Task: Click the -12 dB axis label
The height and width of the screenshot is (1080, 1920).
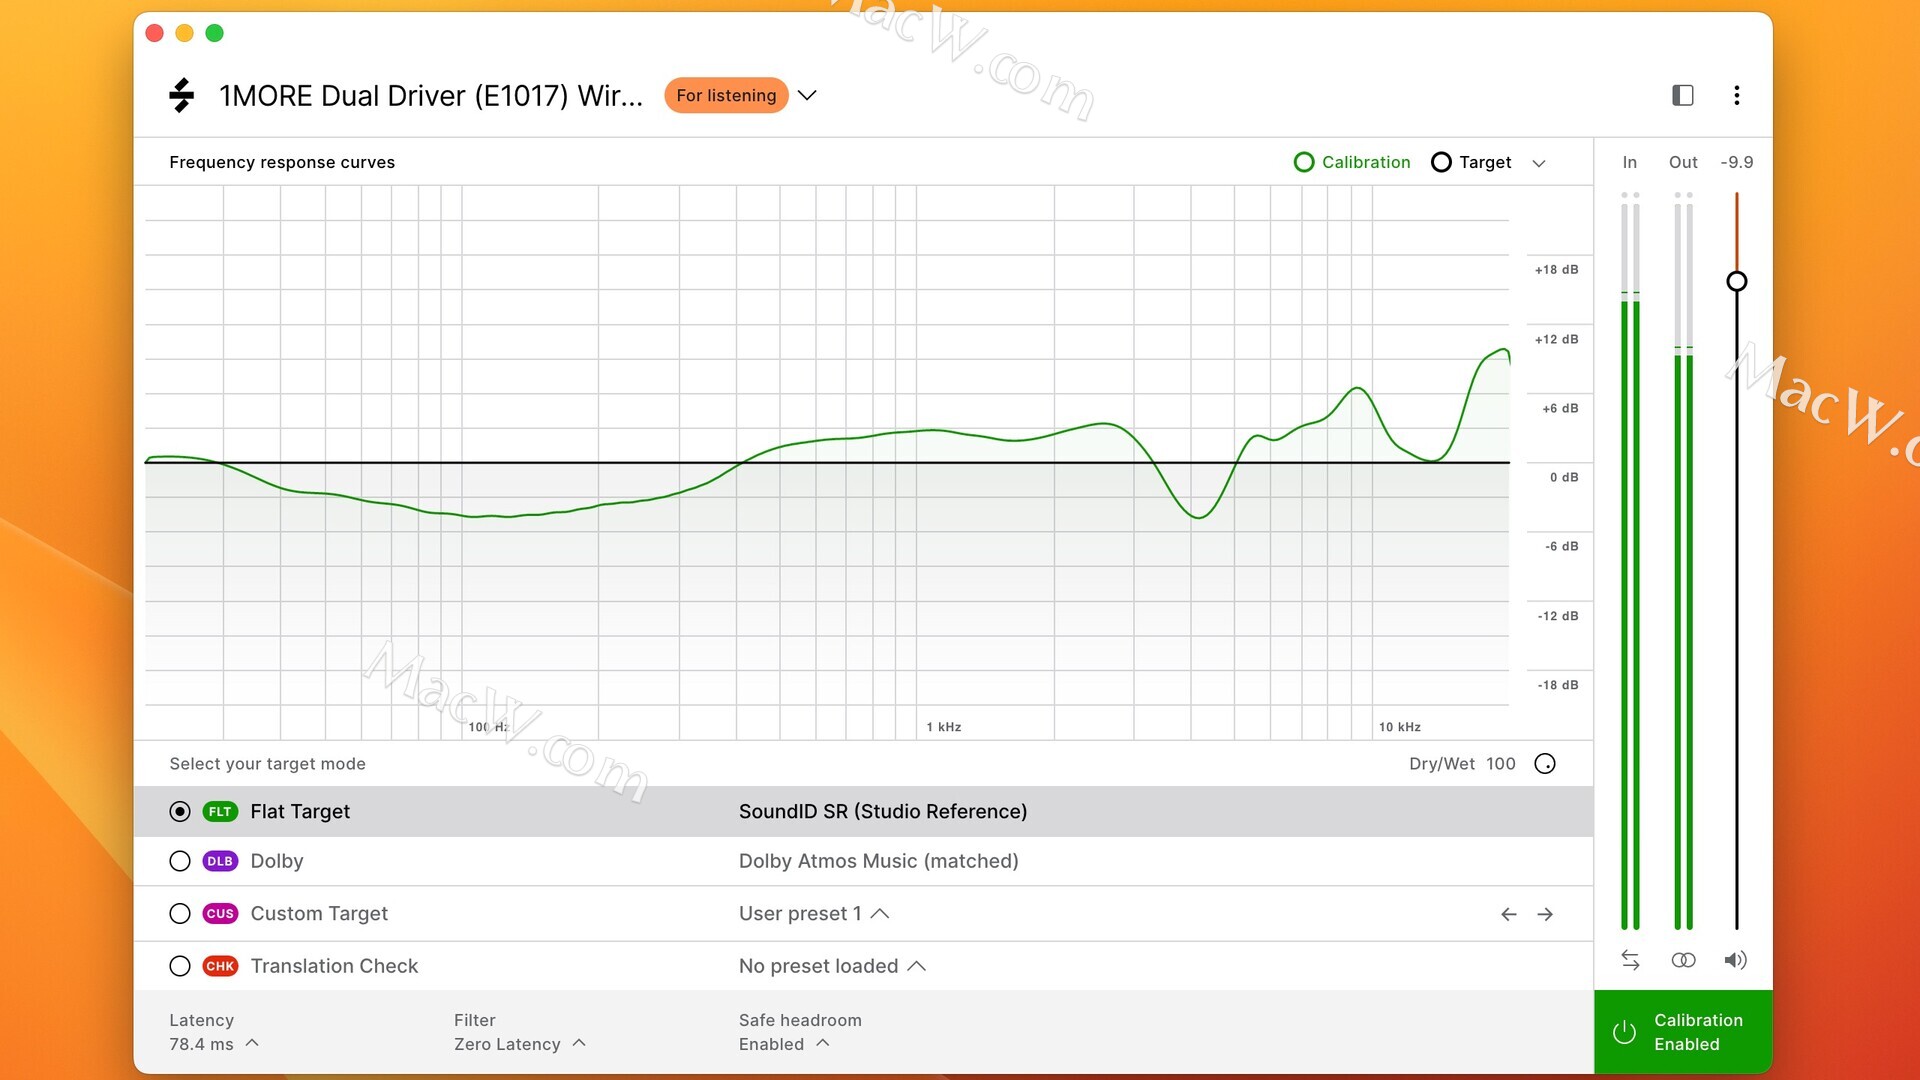Action: [x=1558, y=616]
